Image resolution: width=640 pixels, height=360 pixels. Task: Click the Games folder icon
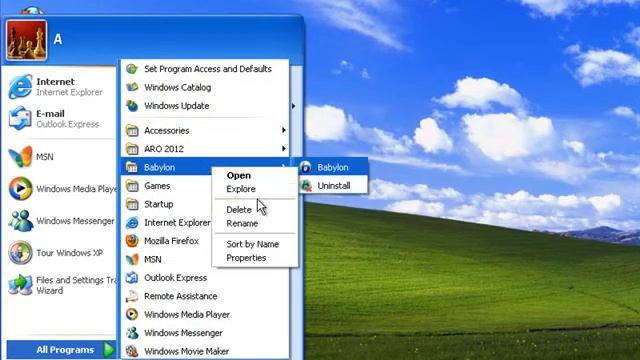(132, 186)
